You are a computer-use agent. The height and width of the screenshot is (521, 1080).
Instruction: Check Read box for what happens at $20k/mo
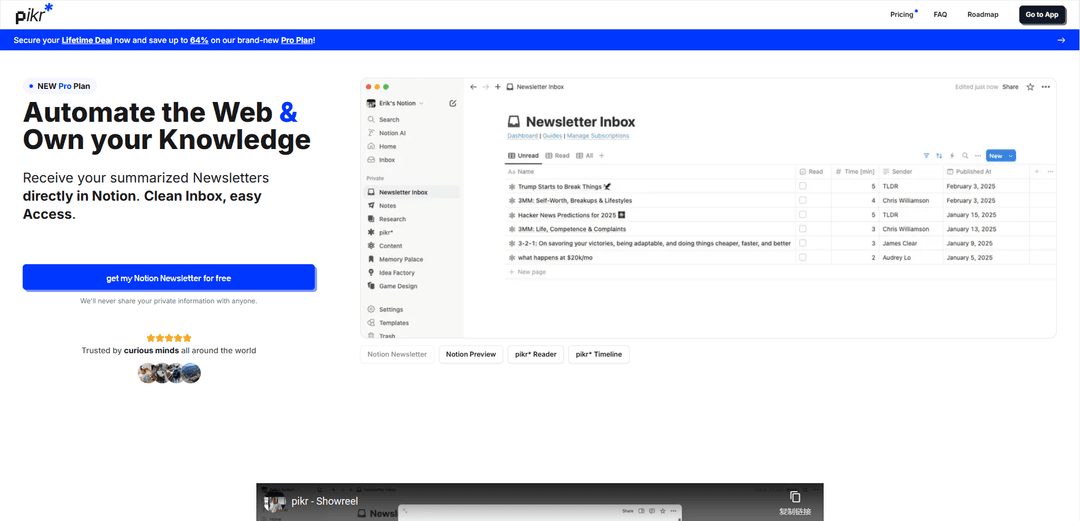802,258
